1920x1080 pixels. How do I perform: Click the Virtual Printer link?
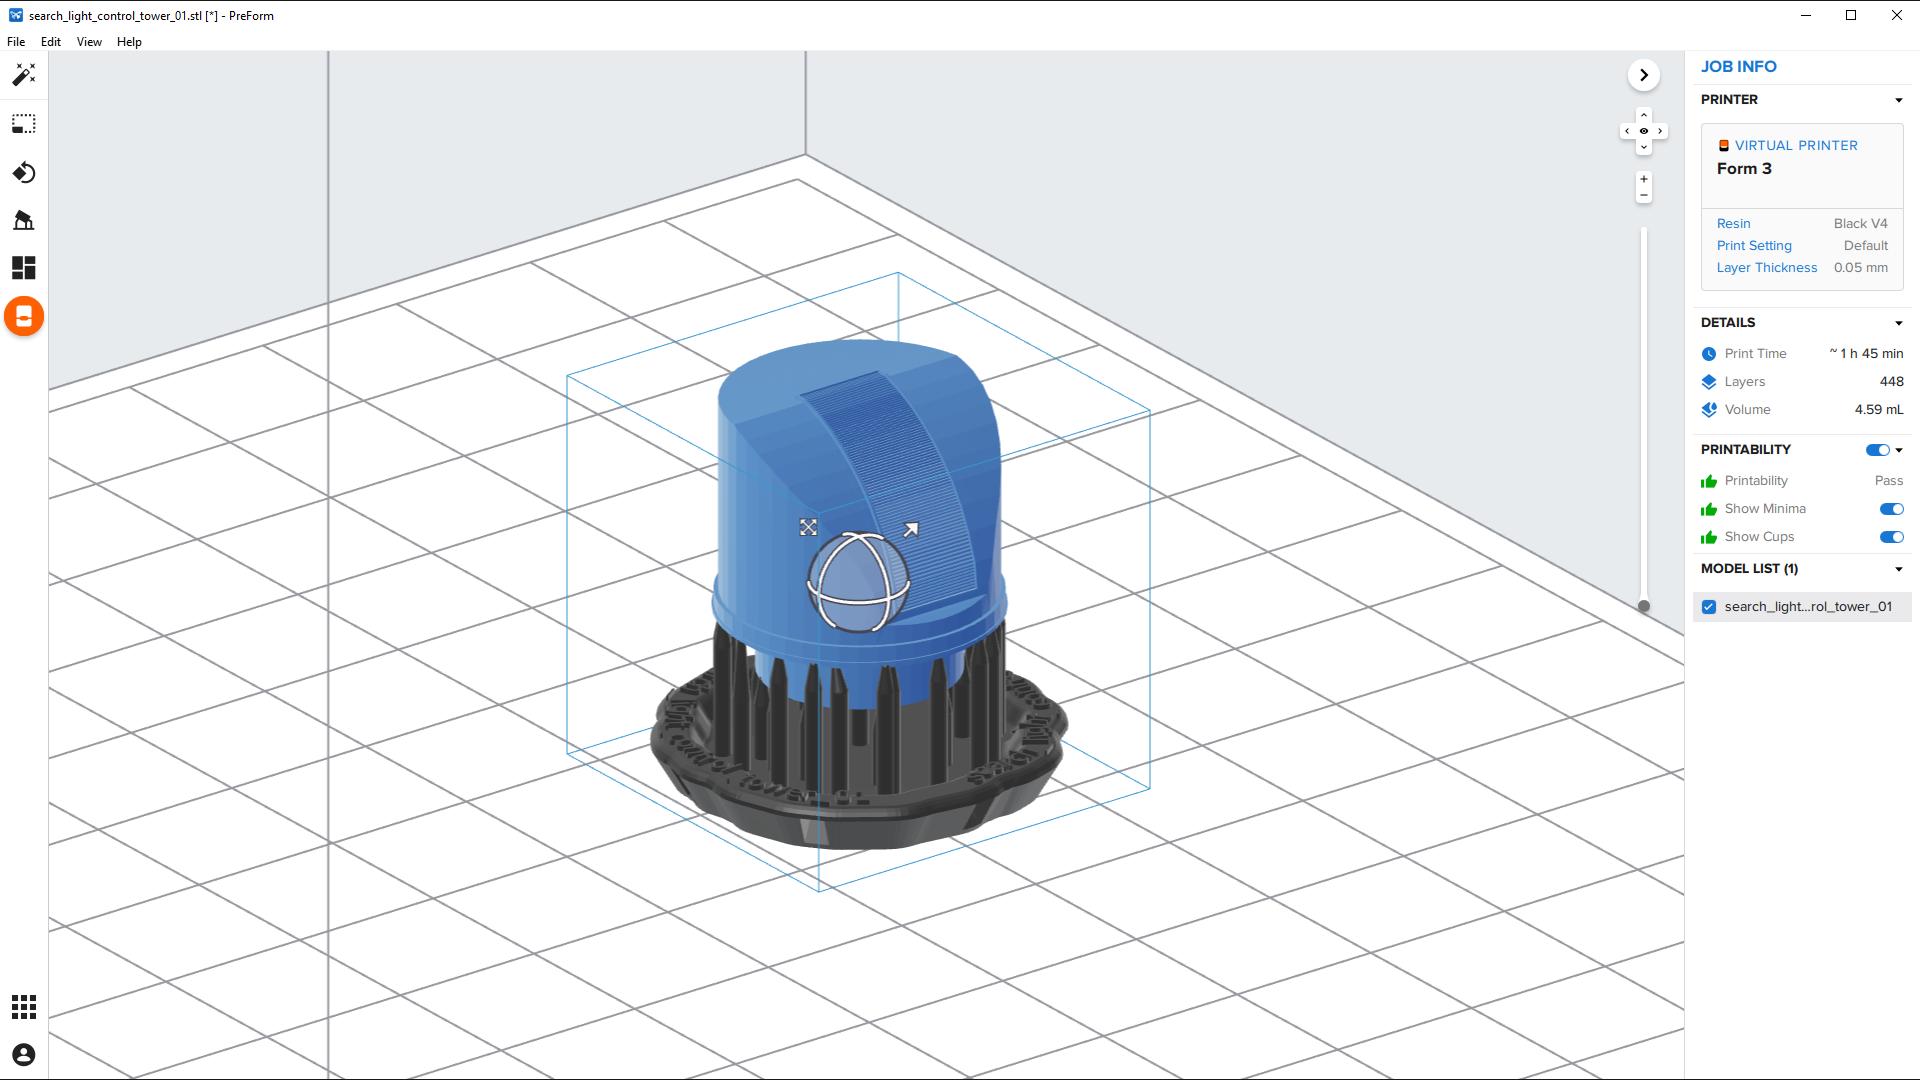tap(1796, 146)
